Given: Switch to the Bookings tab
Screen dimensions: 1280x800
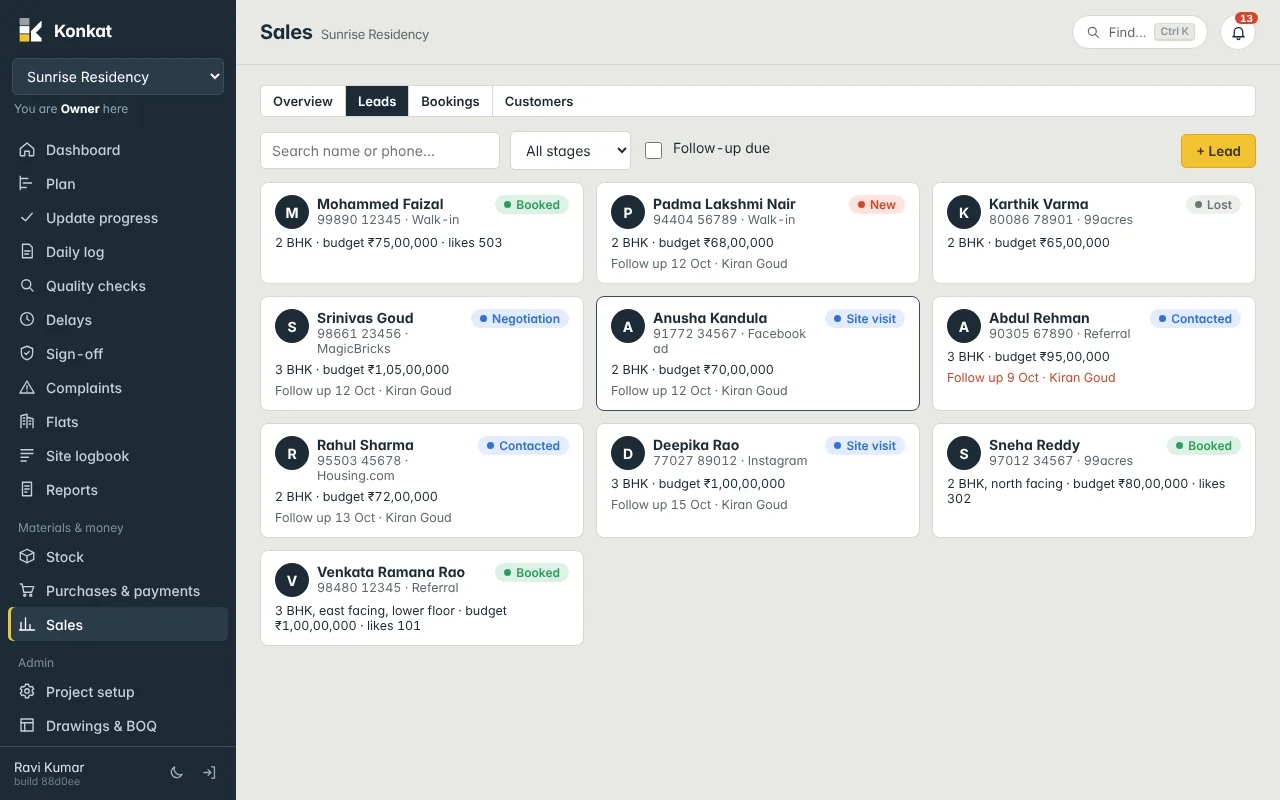Looking at the screenshot, I should pos(450,101).
